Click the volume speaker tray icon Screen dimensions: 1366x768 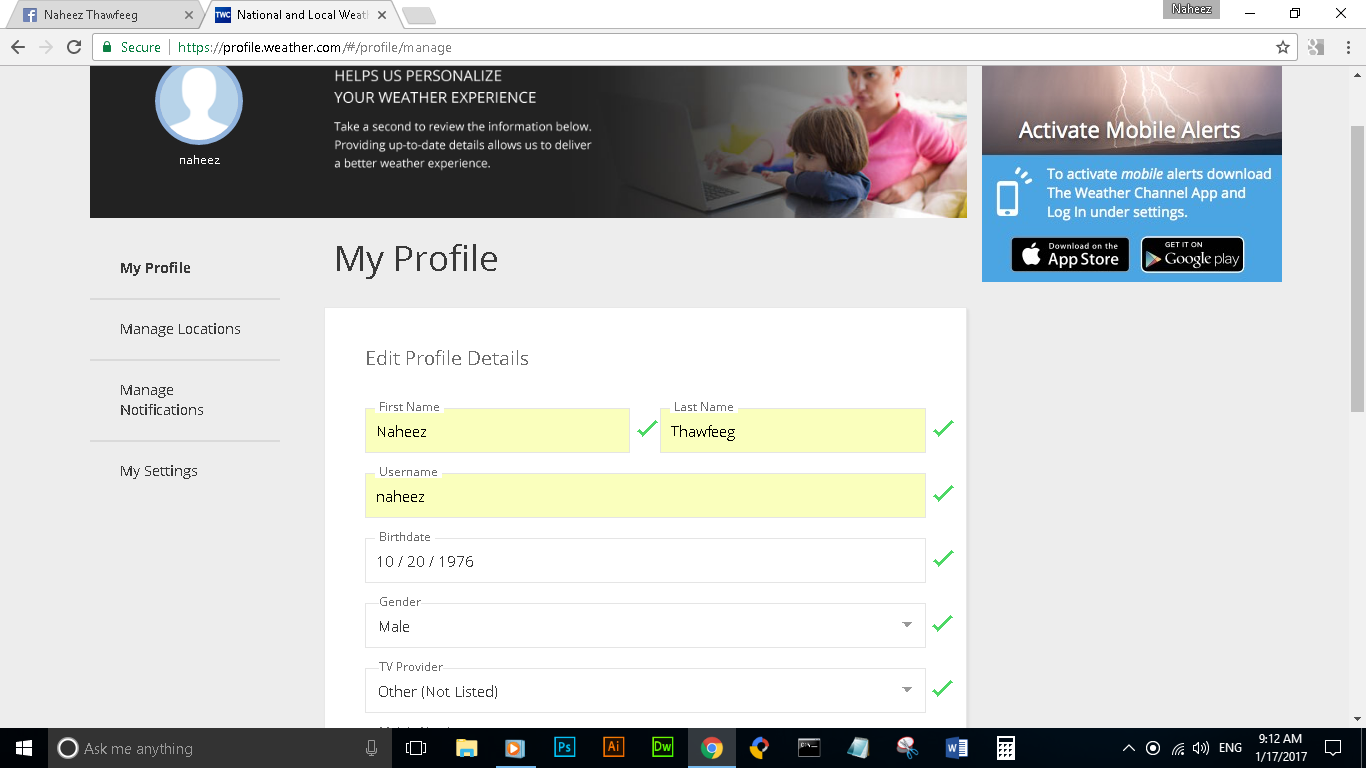click(x=1201, y=748)
